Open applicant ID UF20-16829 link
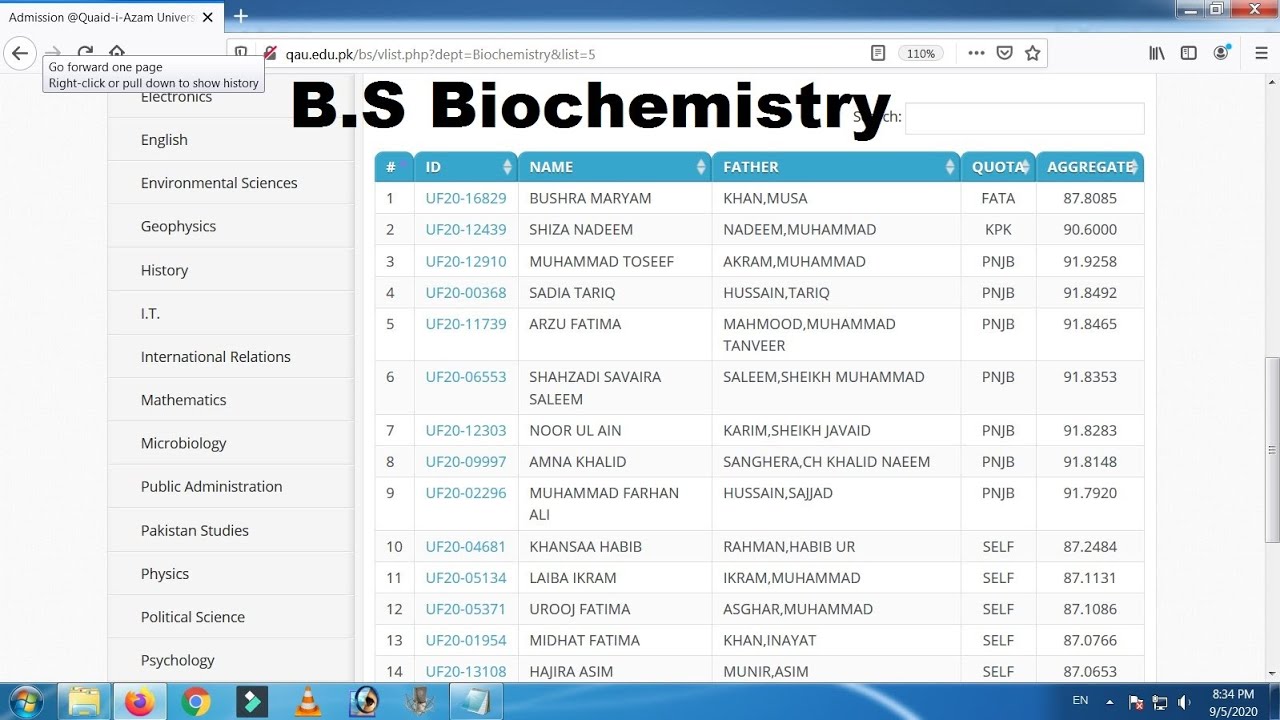This screenshot has height=720, width=1280. click(x=466, y=198)
